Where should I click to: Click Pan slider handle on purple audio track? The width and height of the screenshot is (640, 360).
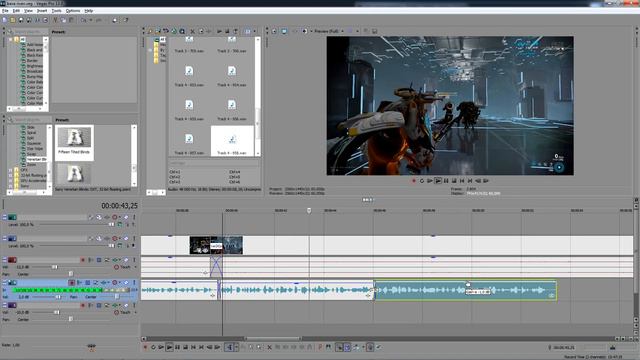(x=70, y=319)
